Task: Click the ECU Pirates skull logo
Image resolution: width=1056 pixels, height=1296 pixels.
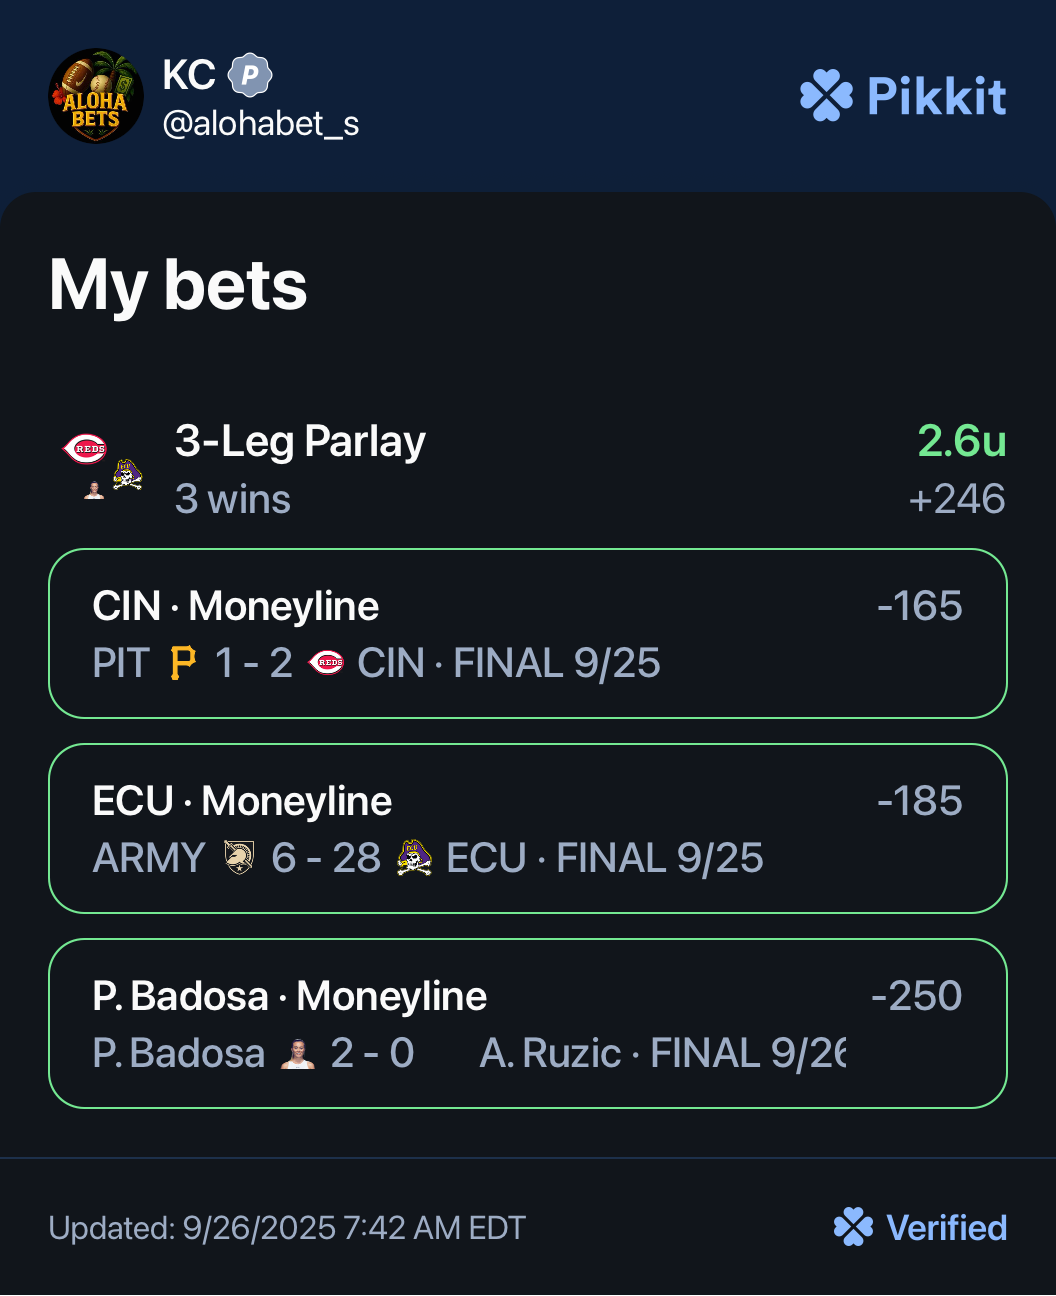Action: (x=414, y=858)
